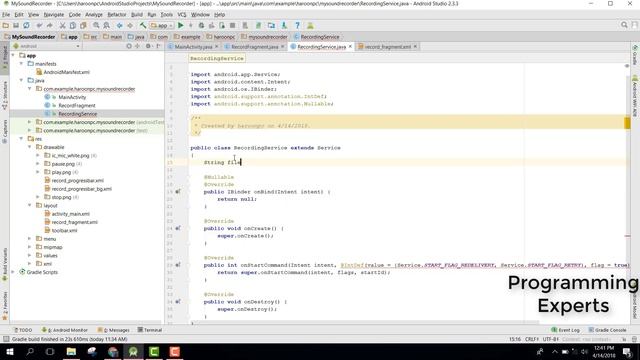Click the onDestroy override gutter icon
Screen dimensions: 640x360
point(178,302)
